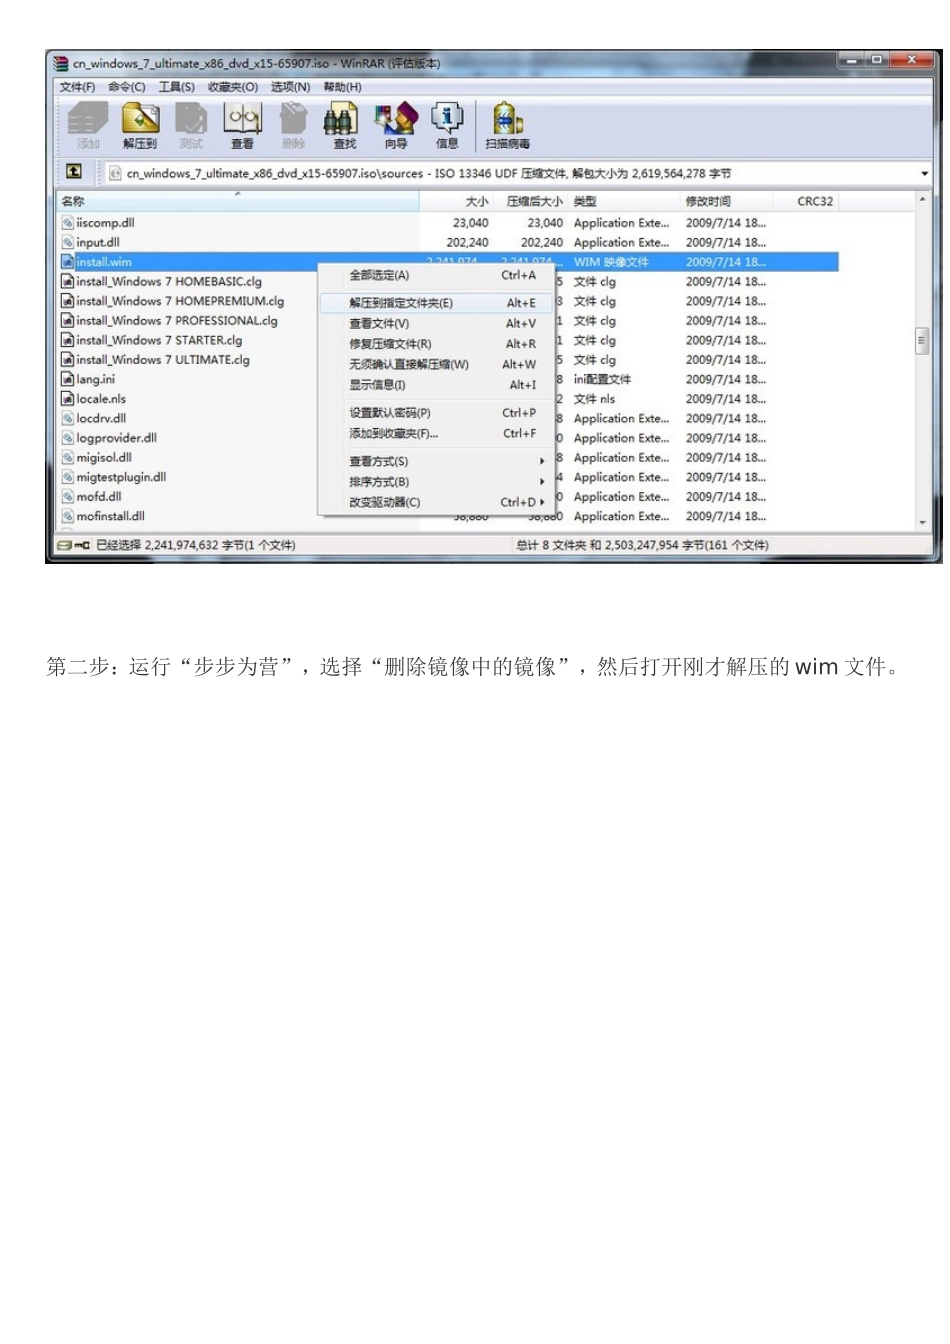Click the Extract To (解压到) toolbar icon

[140, 125]
